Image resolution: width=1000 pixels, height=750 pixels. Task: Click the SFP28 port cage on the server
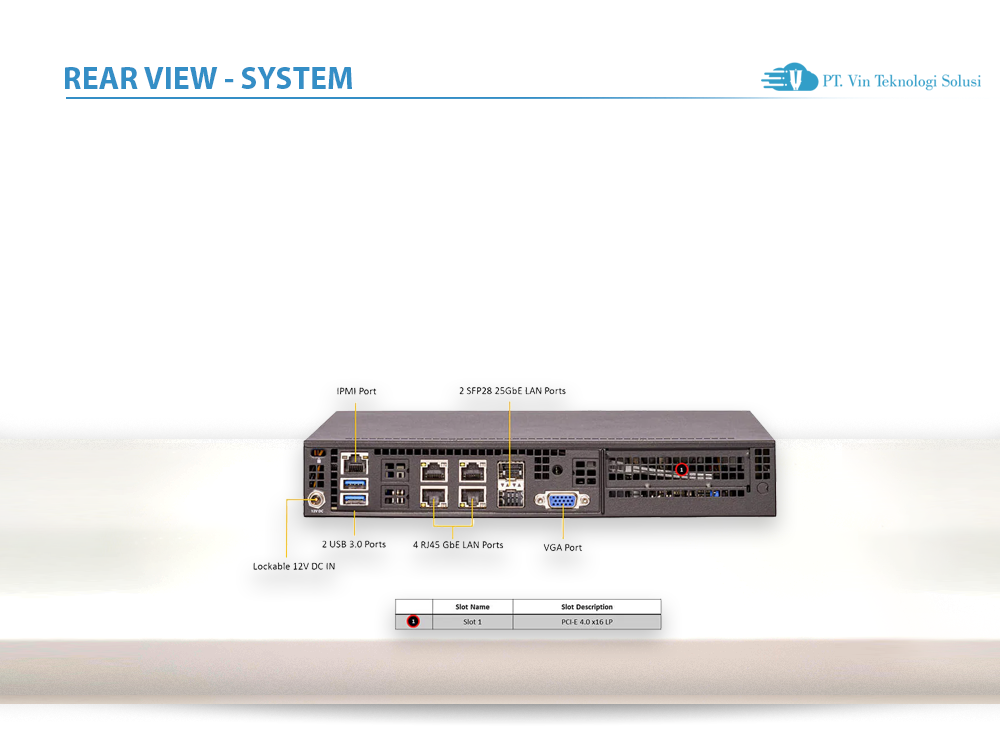pyautogui.click(x=511, y=485)
